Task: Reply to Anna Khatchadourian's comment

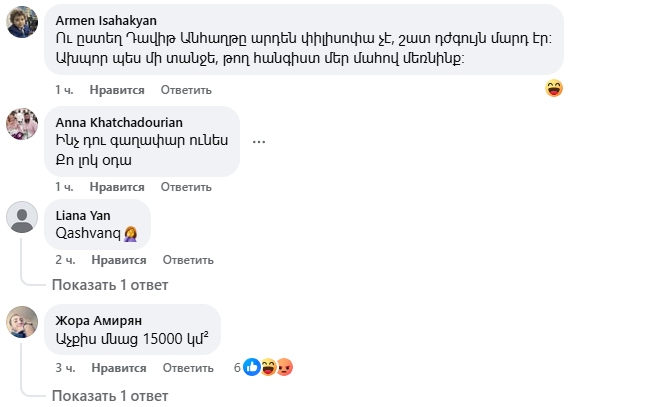Action: click(x=186, y=187)
